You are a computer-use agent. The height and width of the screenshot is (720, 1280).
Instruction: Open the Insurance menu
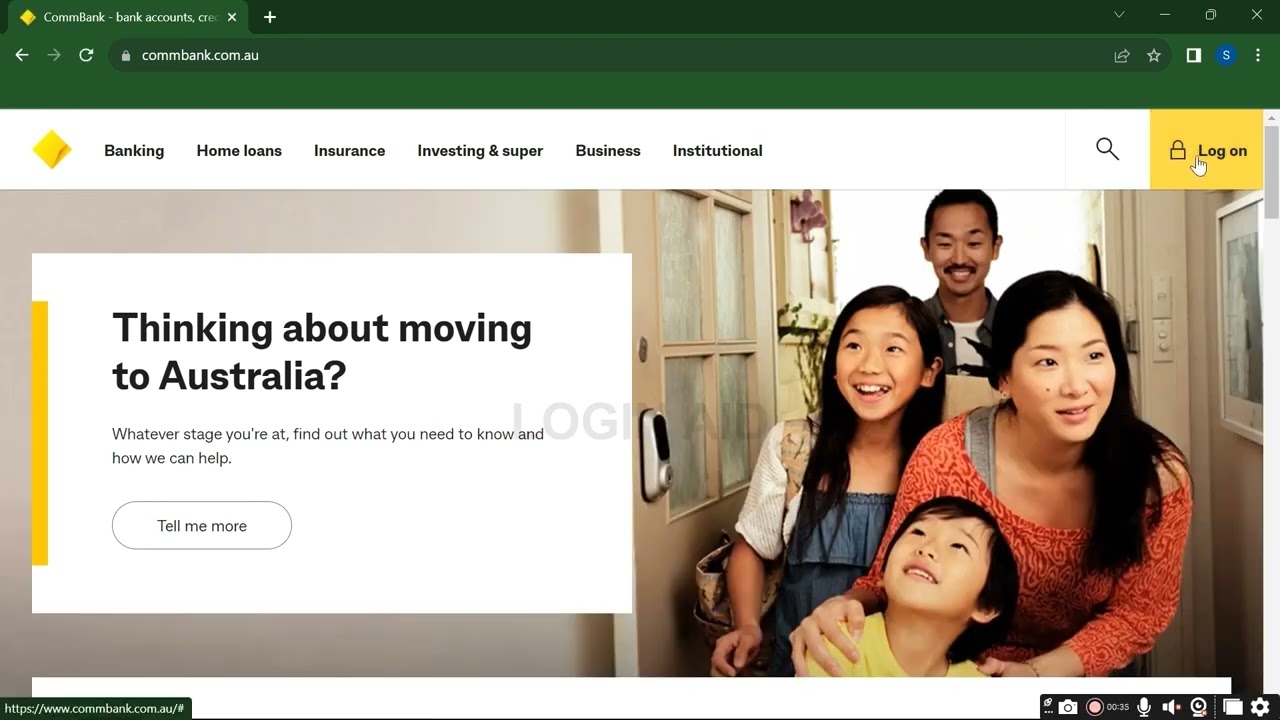pos(349,151)
